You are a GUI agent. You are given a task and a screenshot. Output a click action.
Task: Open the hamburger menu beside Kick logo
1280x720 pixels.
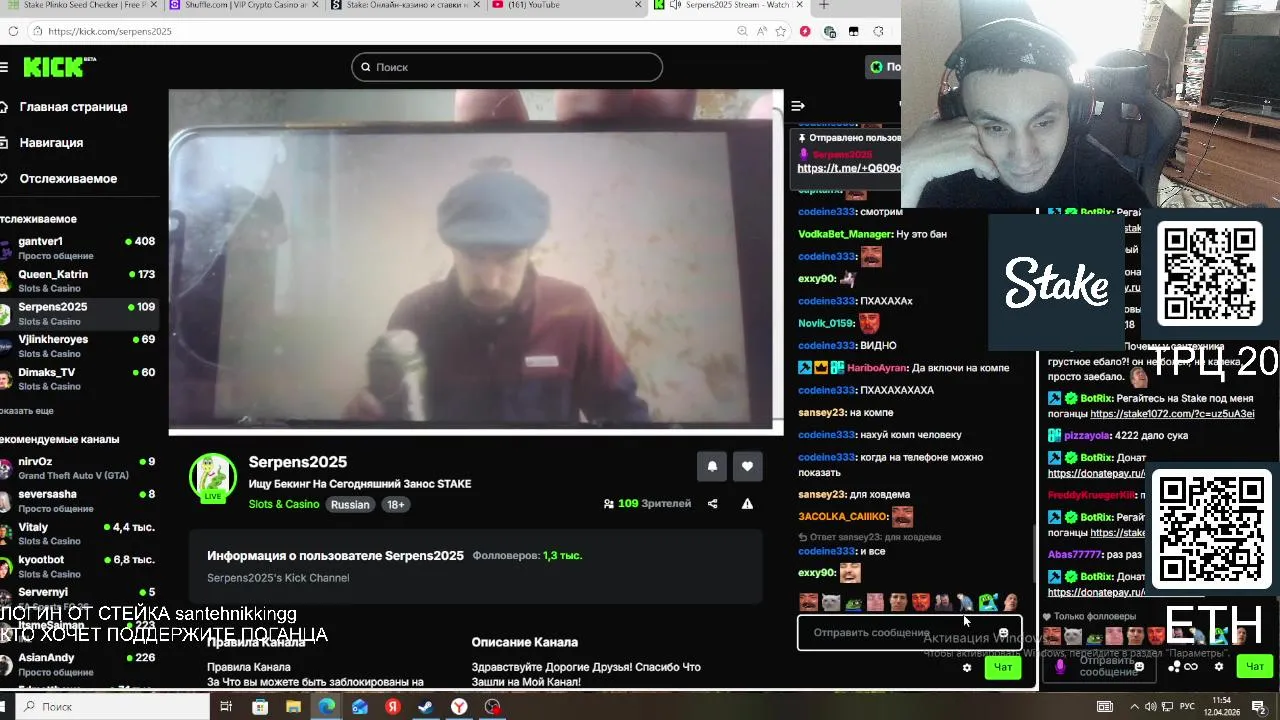pos(4,67)
